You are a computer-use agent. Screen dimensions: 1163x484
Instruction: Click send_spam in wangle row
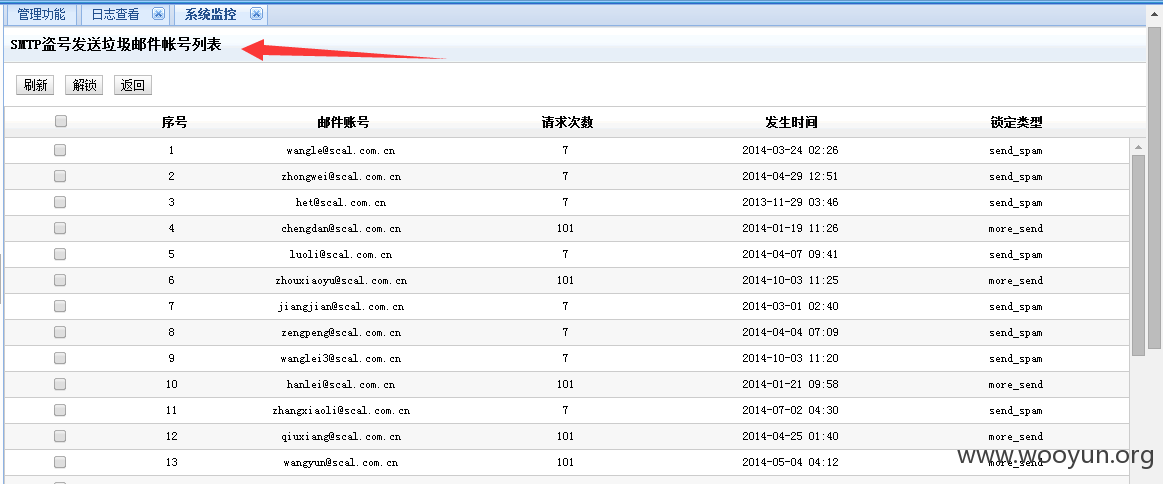pyautogui.click(x=1015, y=150)
